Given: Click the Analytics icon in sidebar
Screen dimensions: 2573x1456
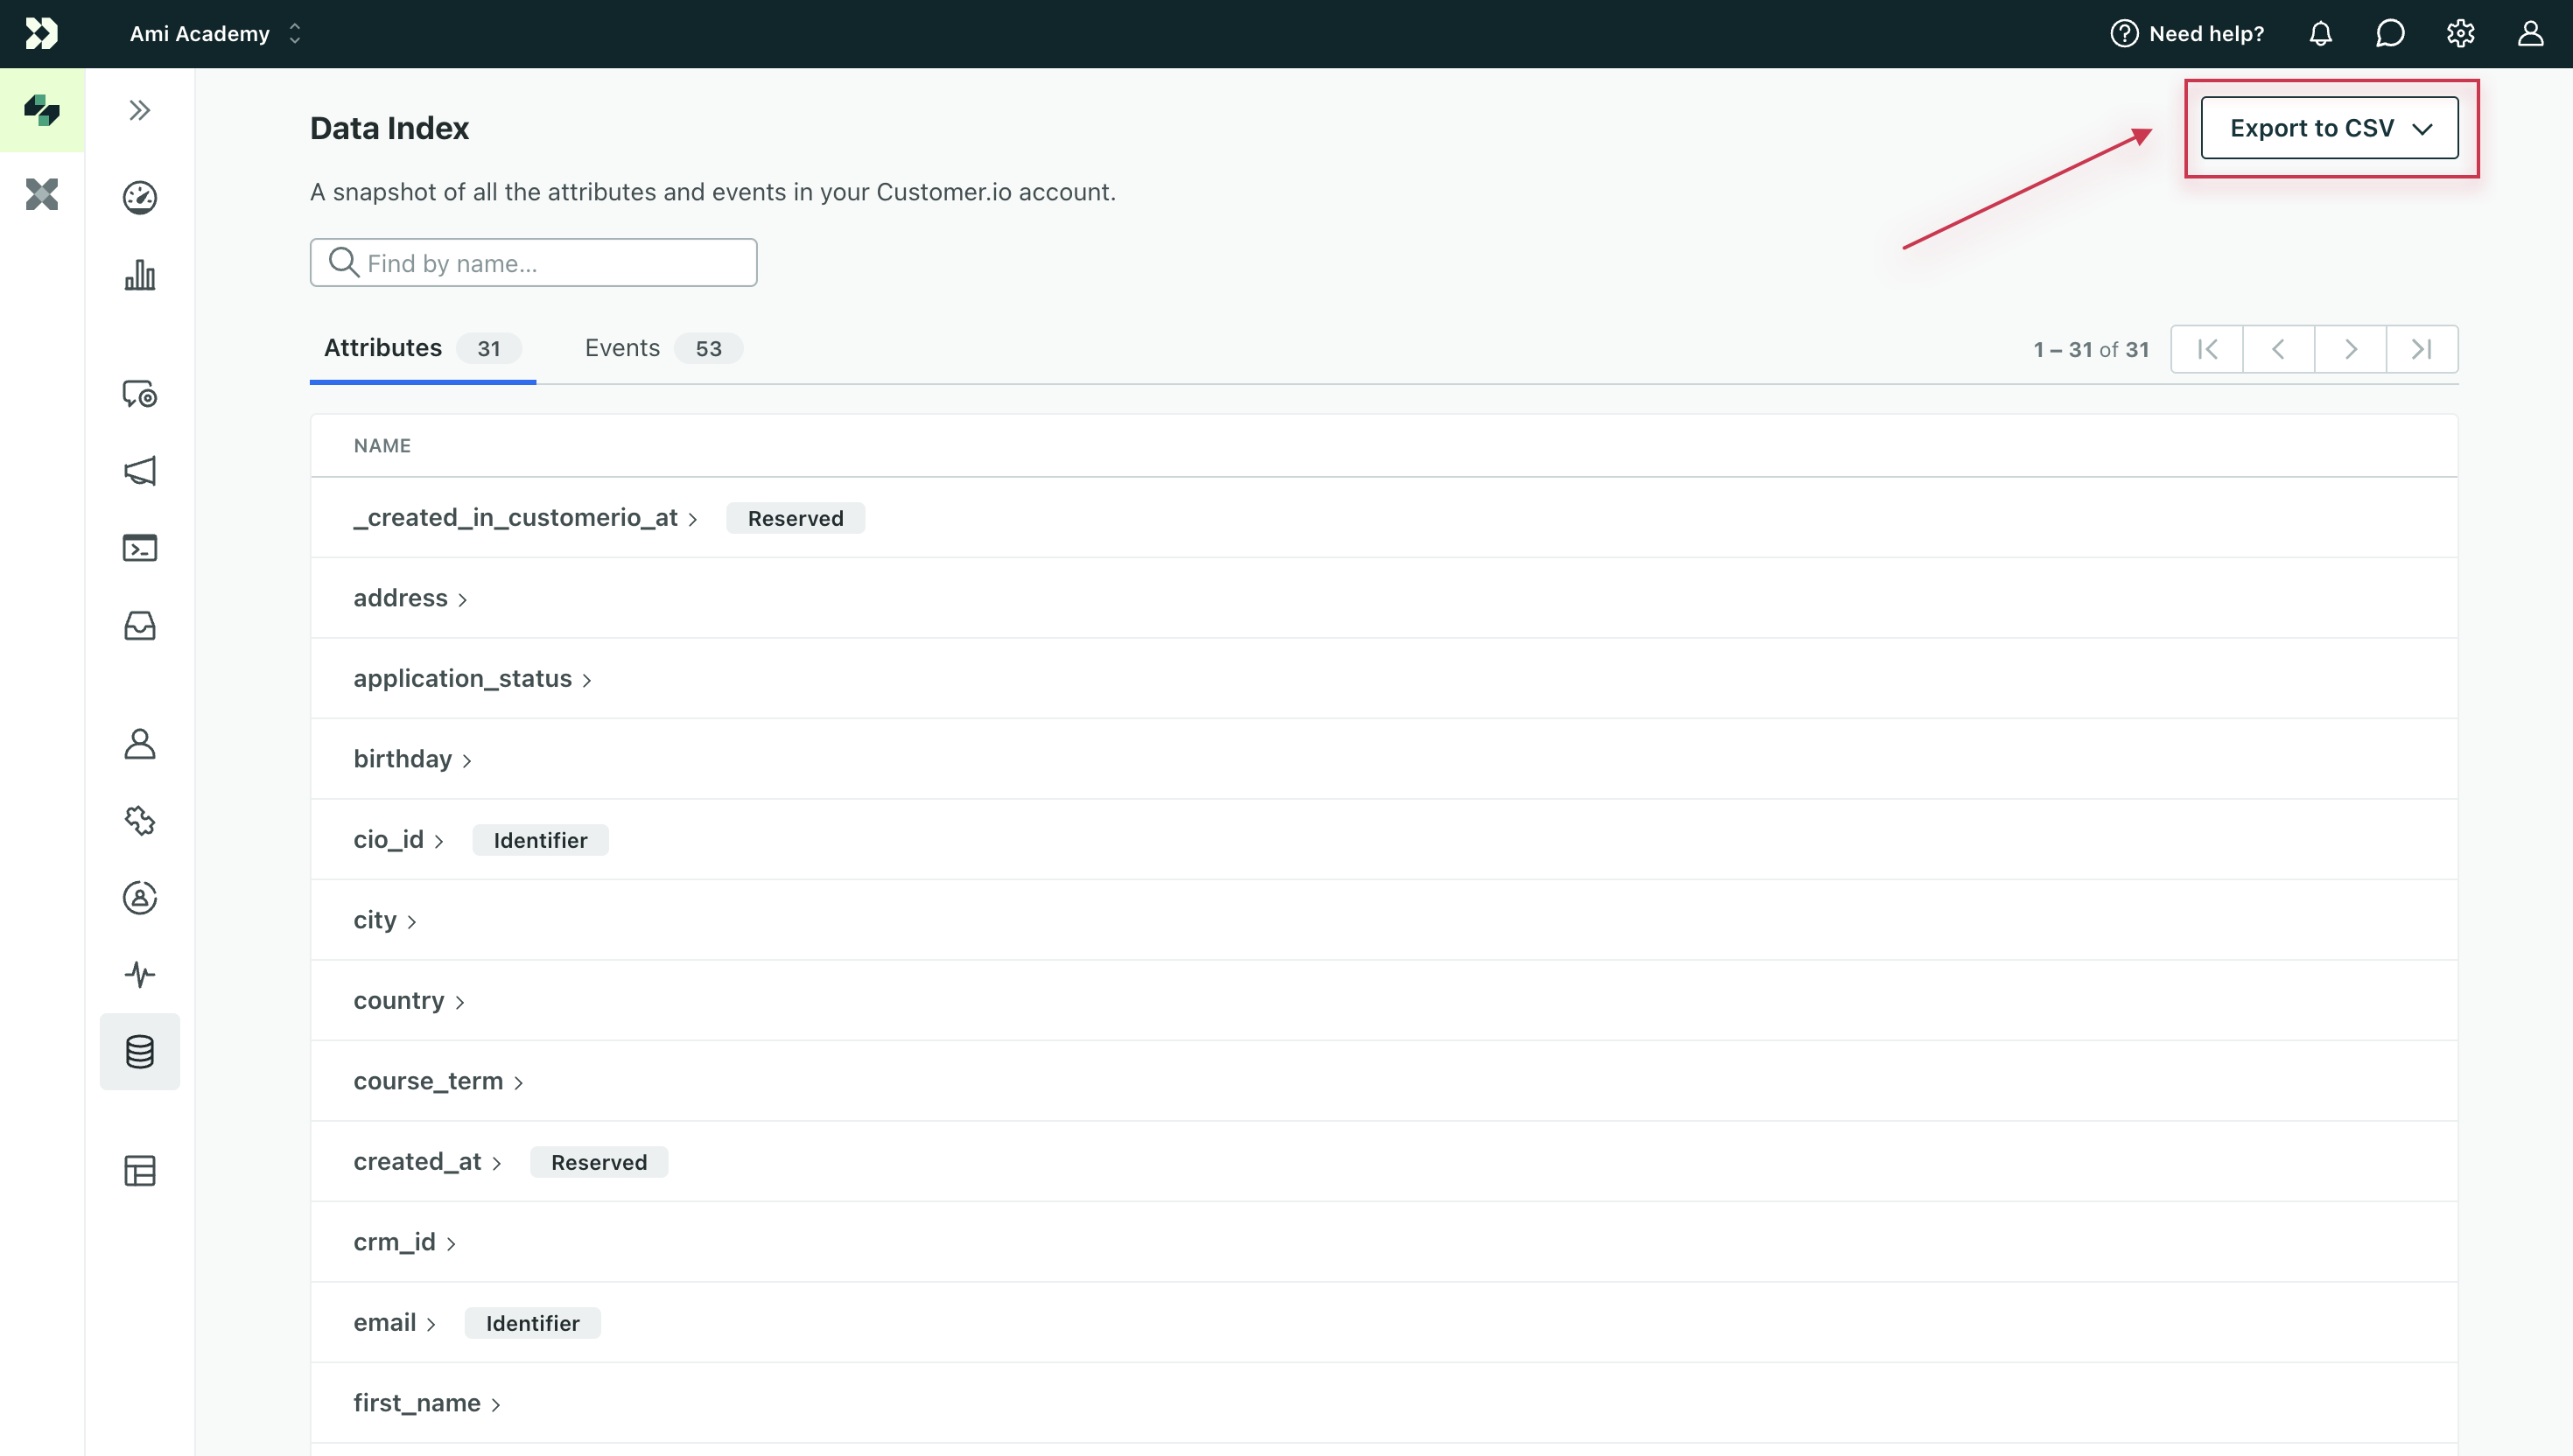Looking at the screenshot, I should pos(138,274).
